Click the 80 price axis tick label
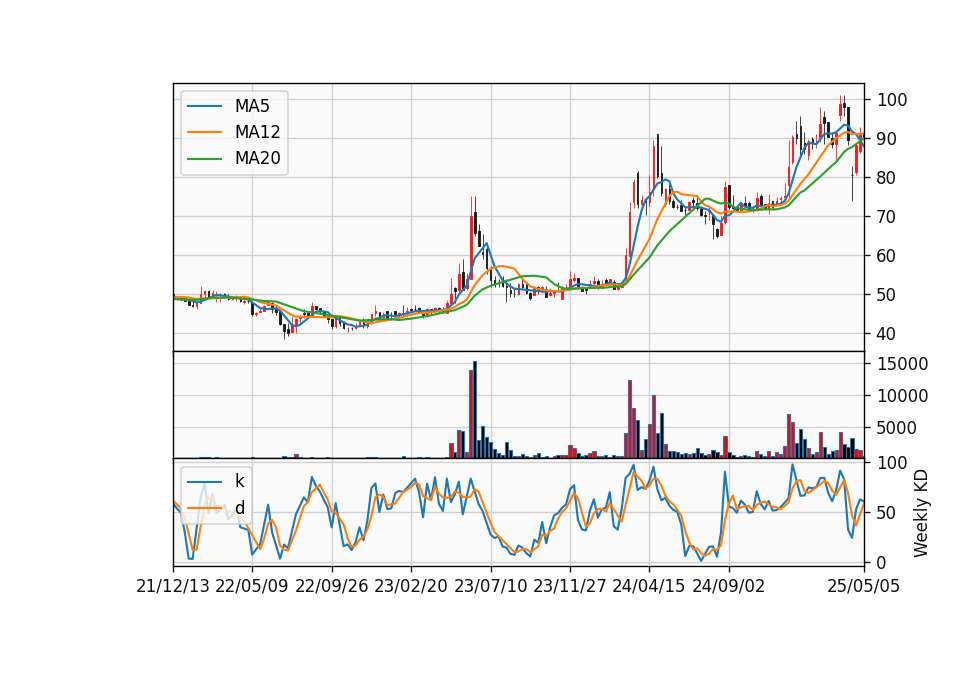This screenshot has width=960, height=690. tap(887, 178)
